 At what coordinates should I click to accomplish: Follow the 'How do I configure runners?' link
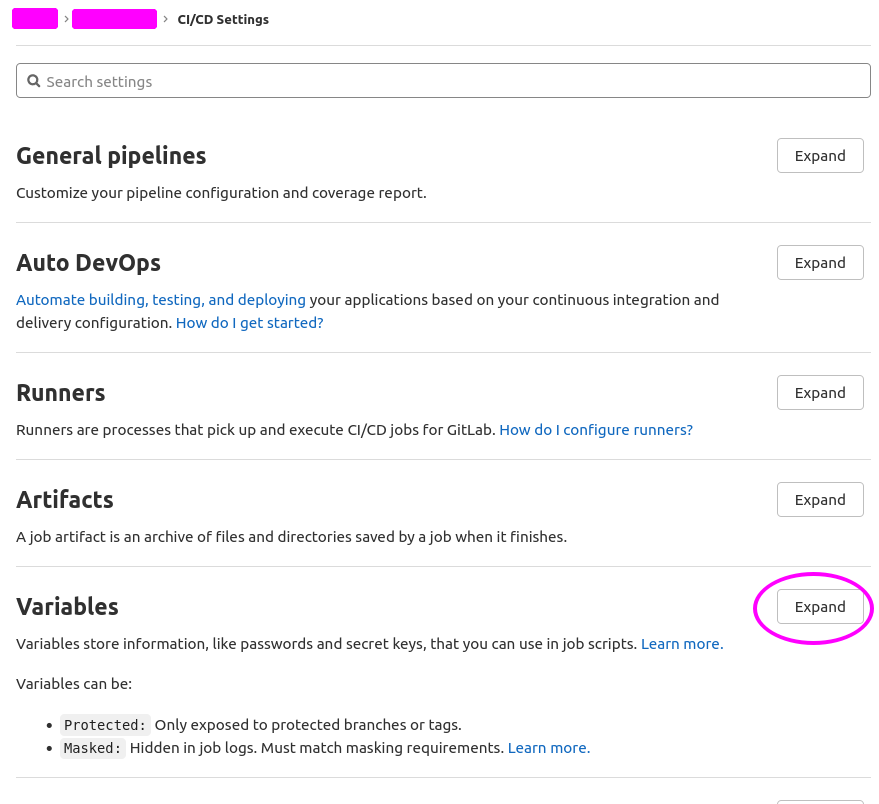point(596,430)
